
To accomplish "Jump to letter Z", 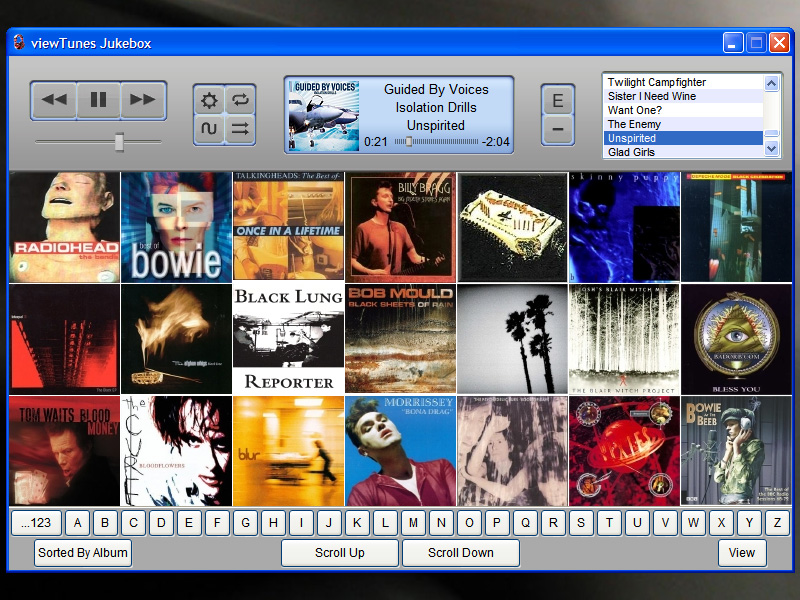I will pyautogui.click(x=777, y=522).
